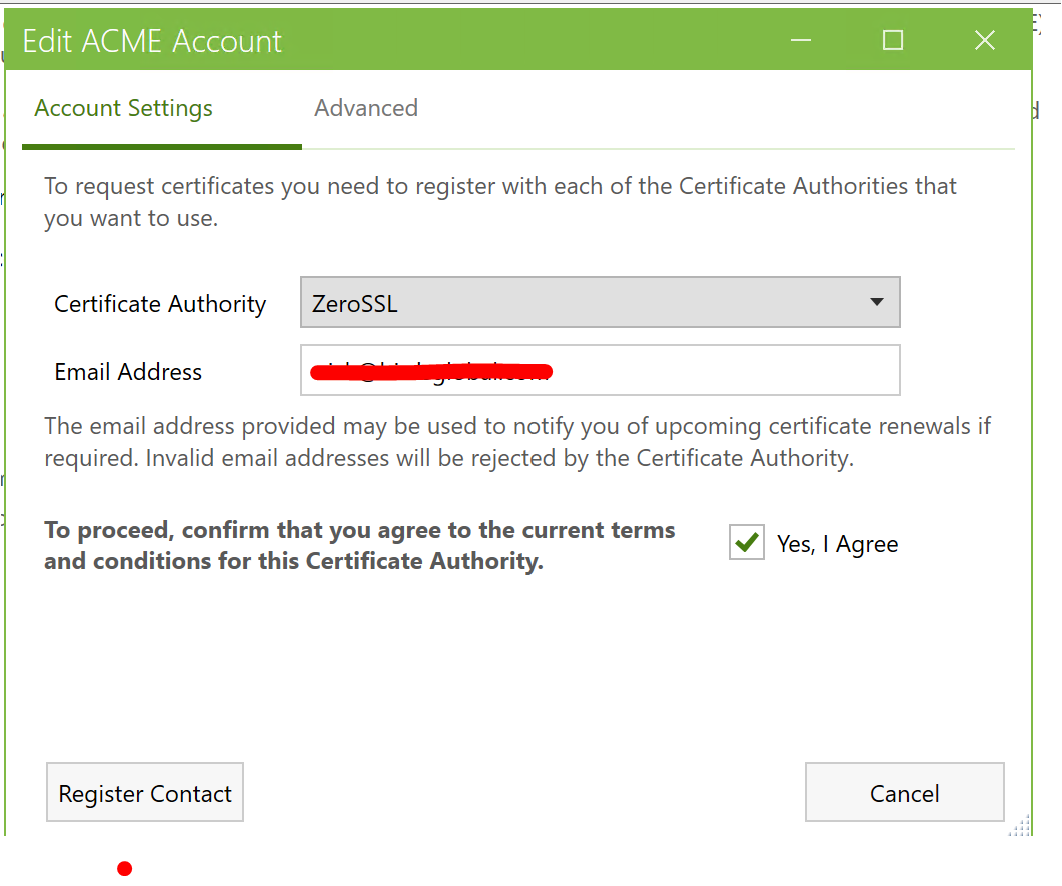Click the bold terms and conditions text
This screenshot has width=1062, height=886.
pyautogui.click(x=360, y=545)
